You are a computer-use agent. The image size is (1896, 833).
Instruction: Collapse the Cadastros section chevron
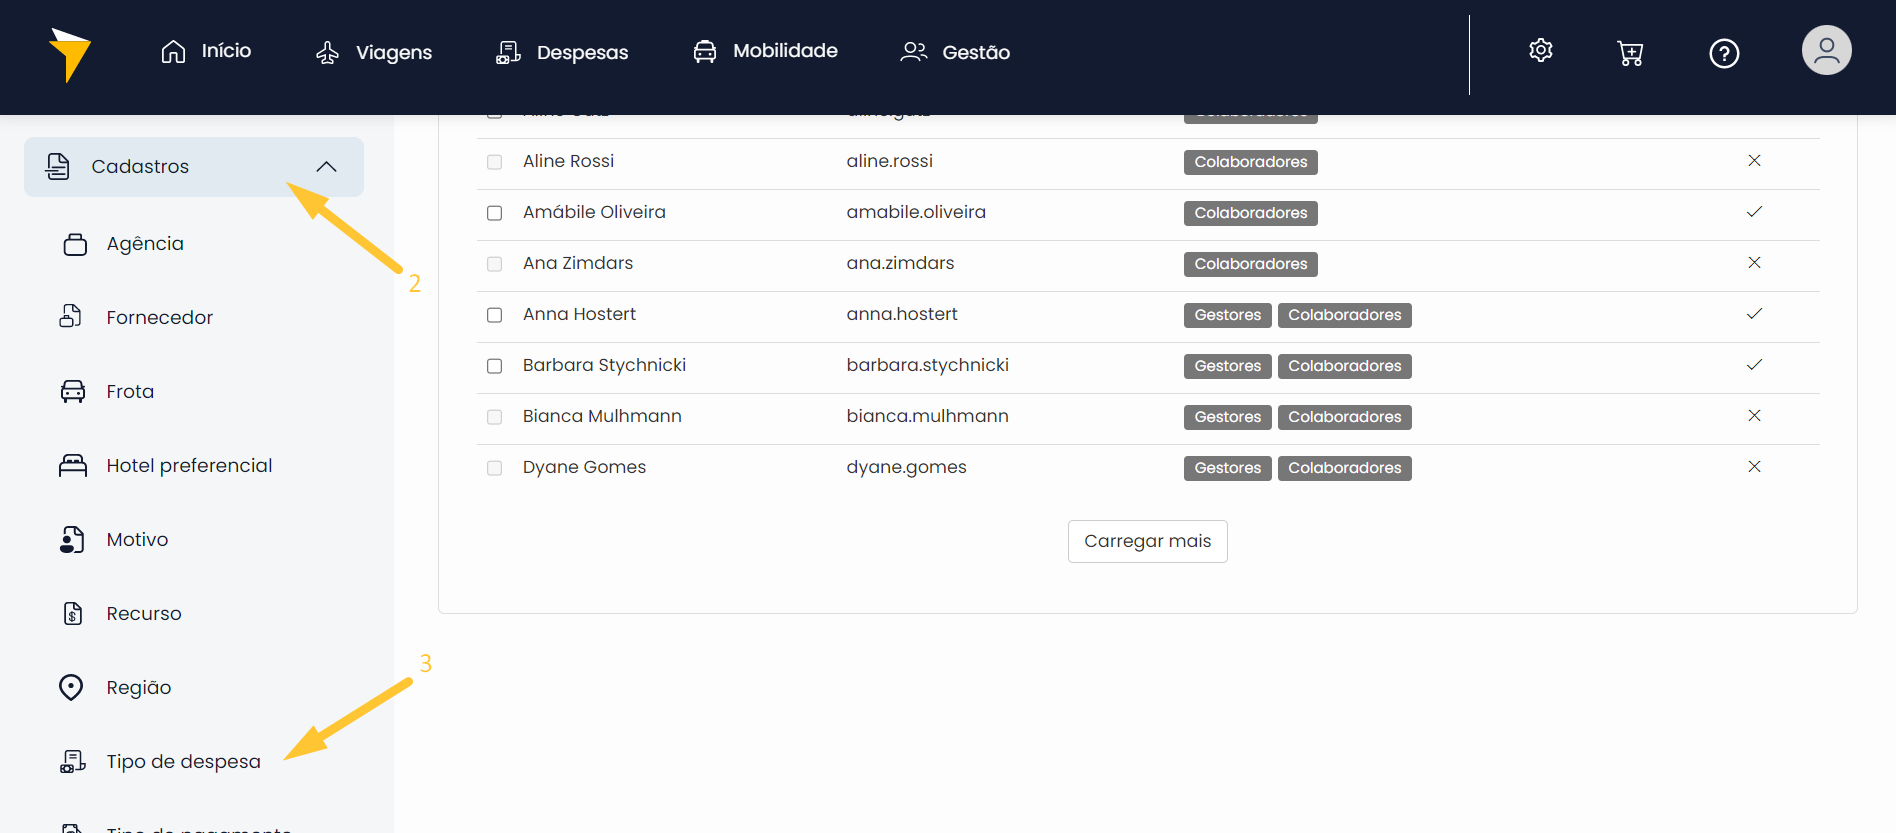(x=326, y=167)
